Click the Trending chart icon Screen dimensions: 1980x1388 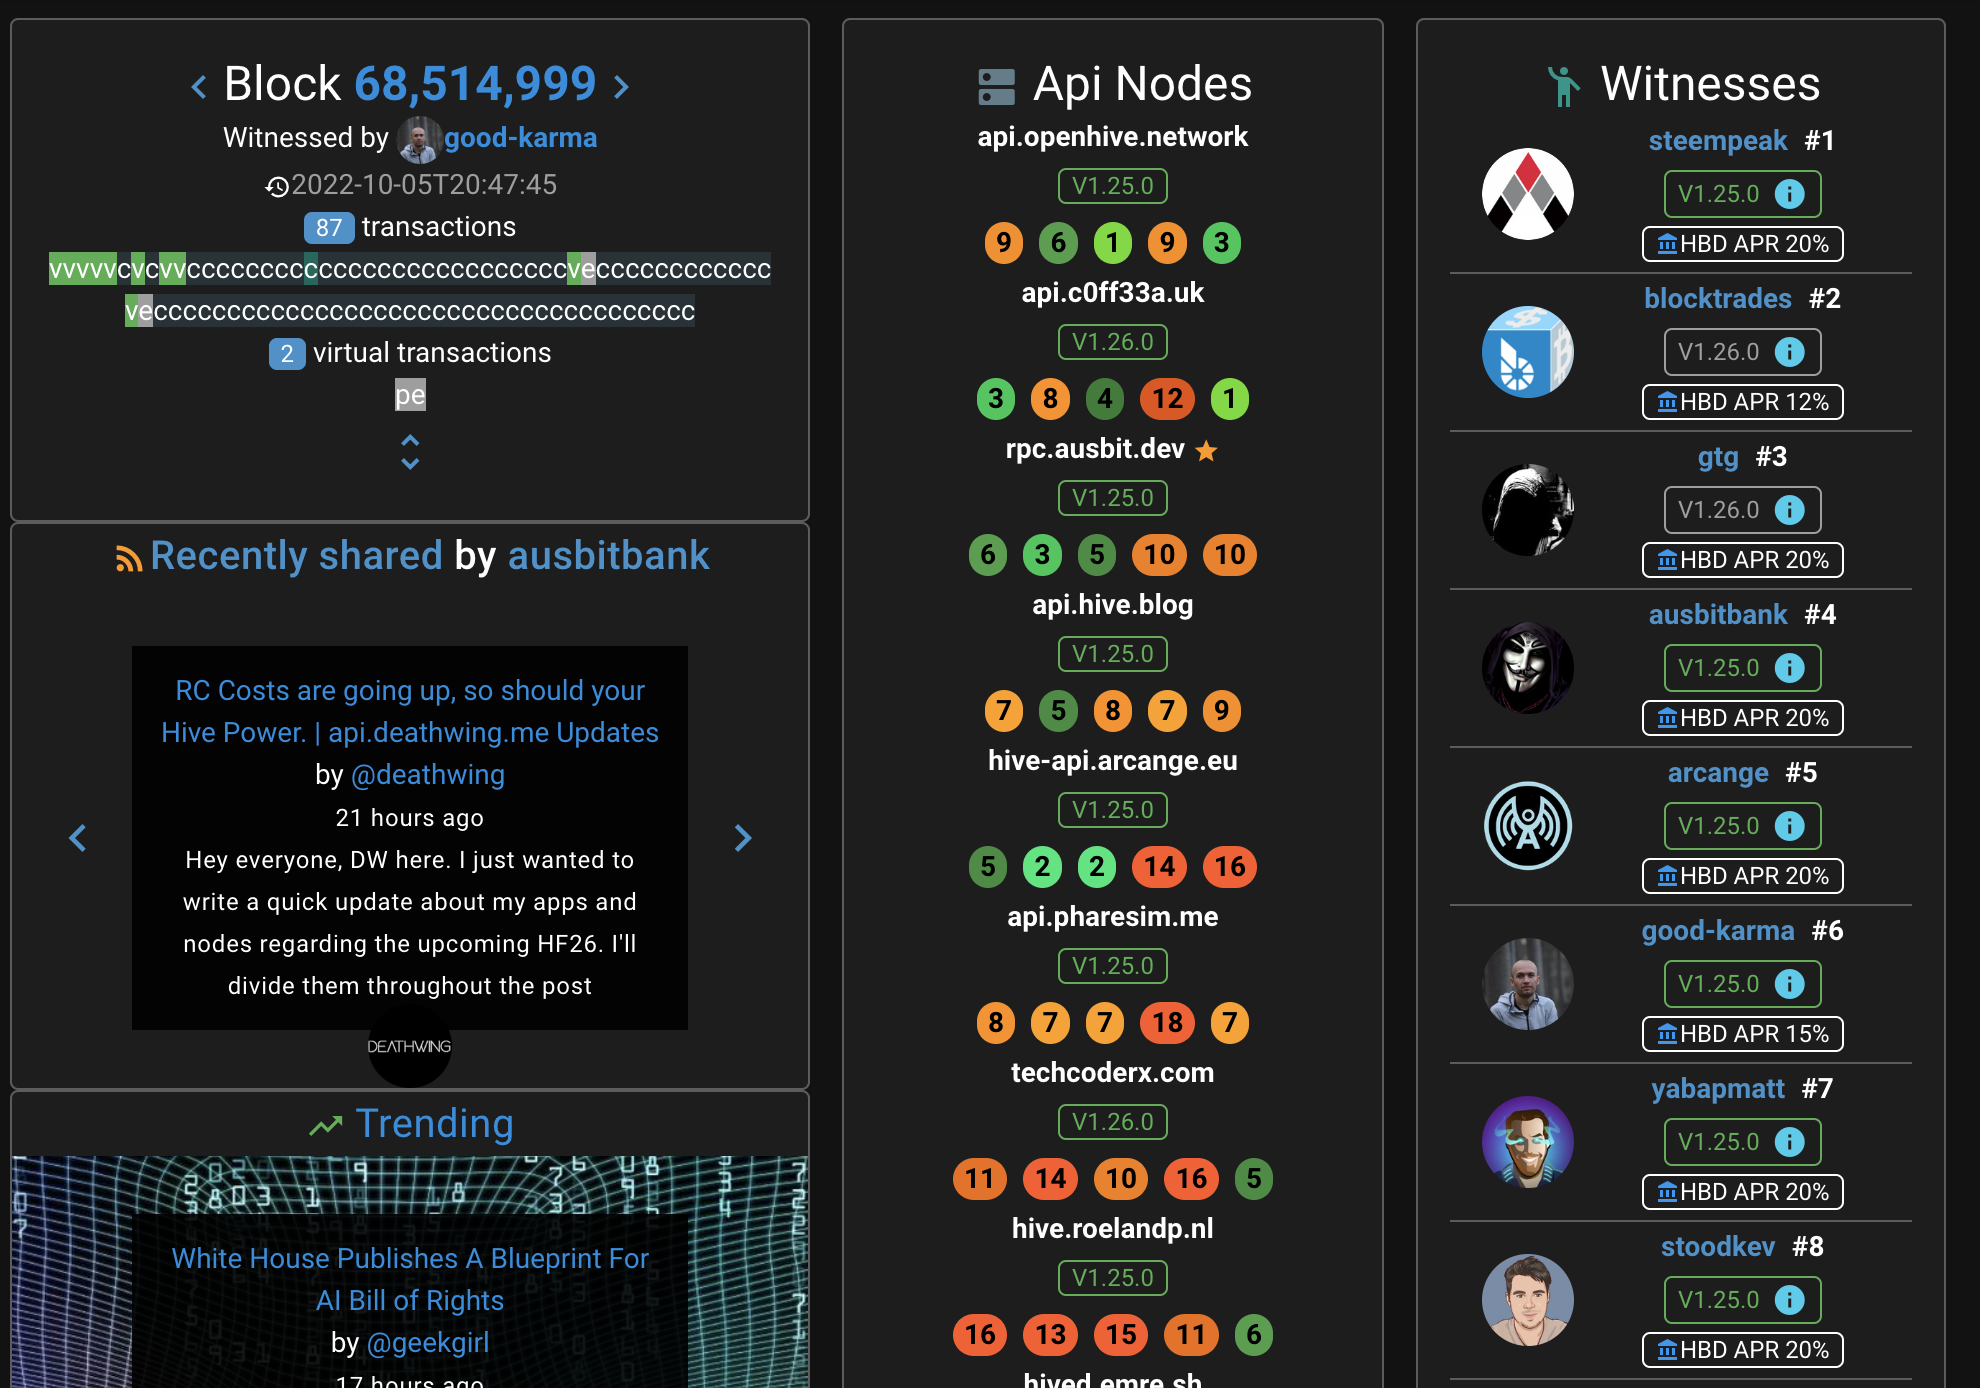tap(326, 1127)
